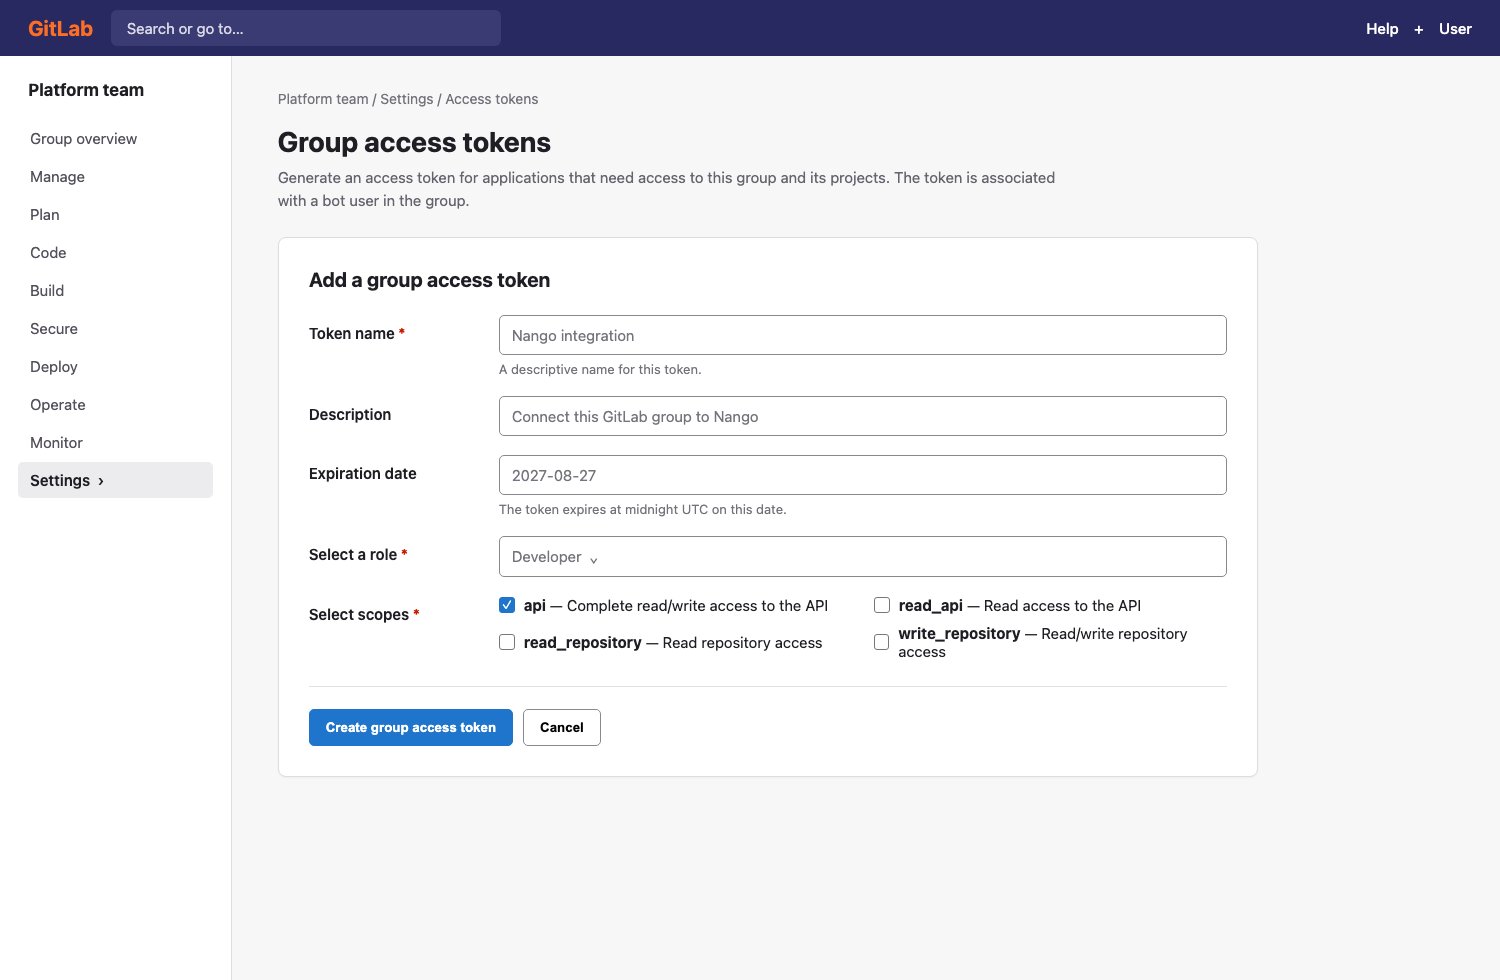Click the Cancel button
The image size is (1500, 980).
[562, 727]
